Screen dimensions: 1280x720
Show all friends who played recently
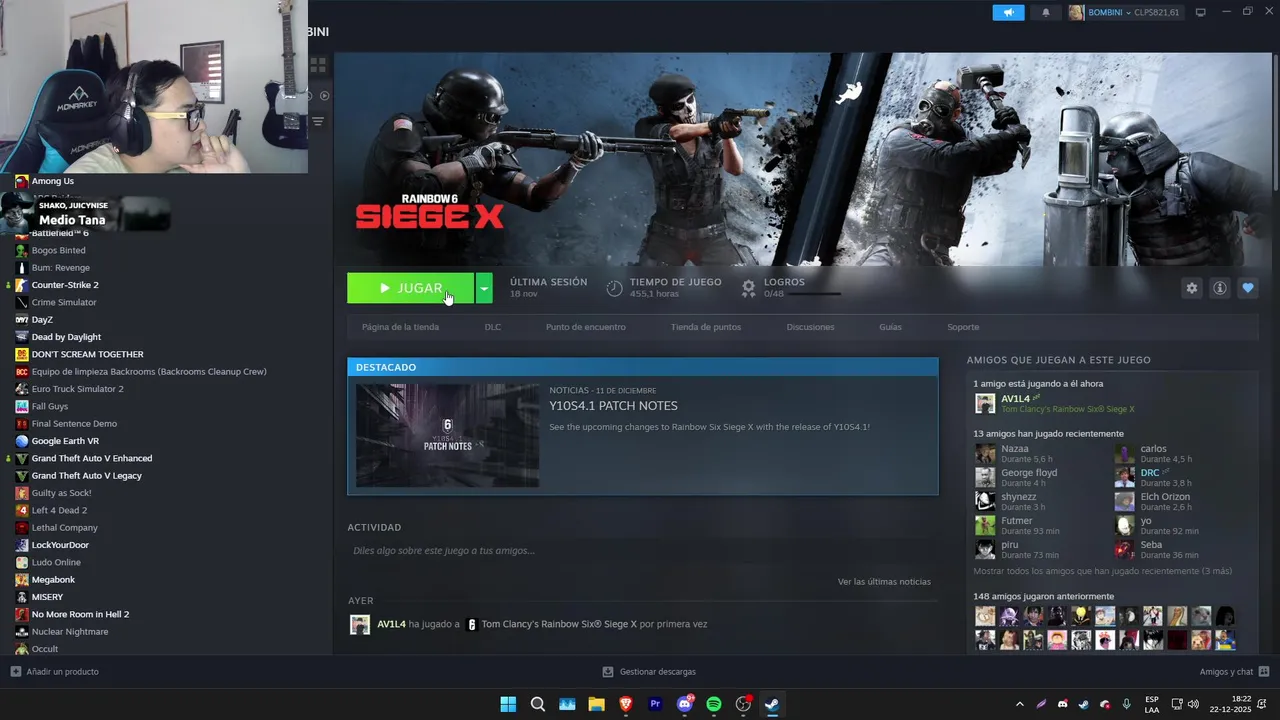[1102, 571]
